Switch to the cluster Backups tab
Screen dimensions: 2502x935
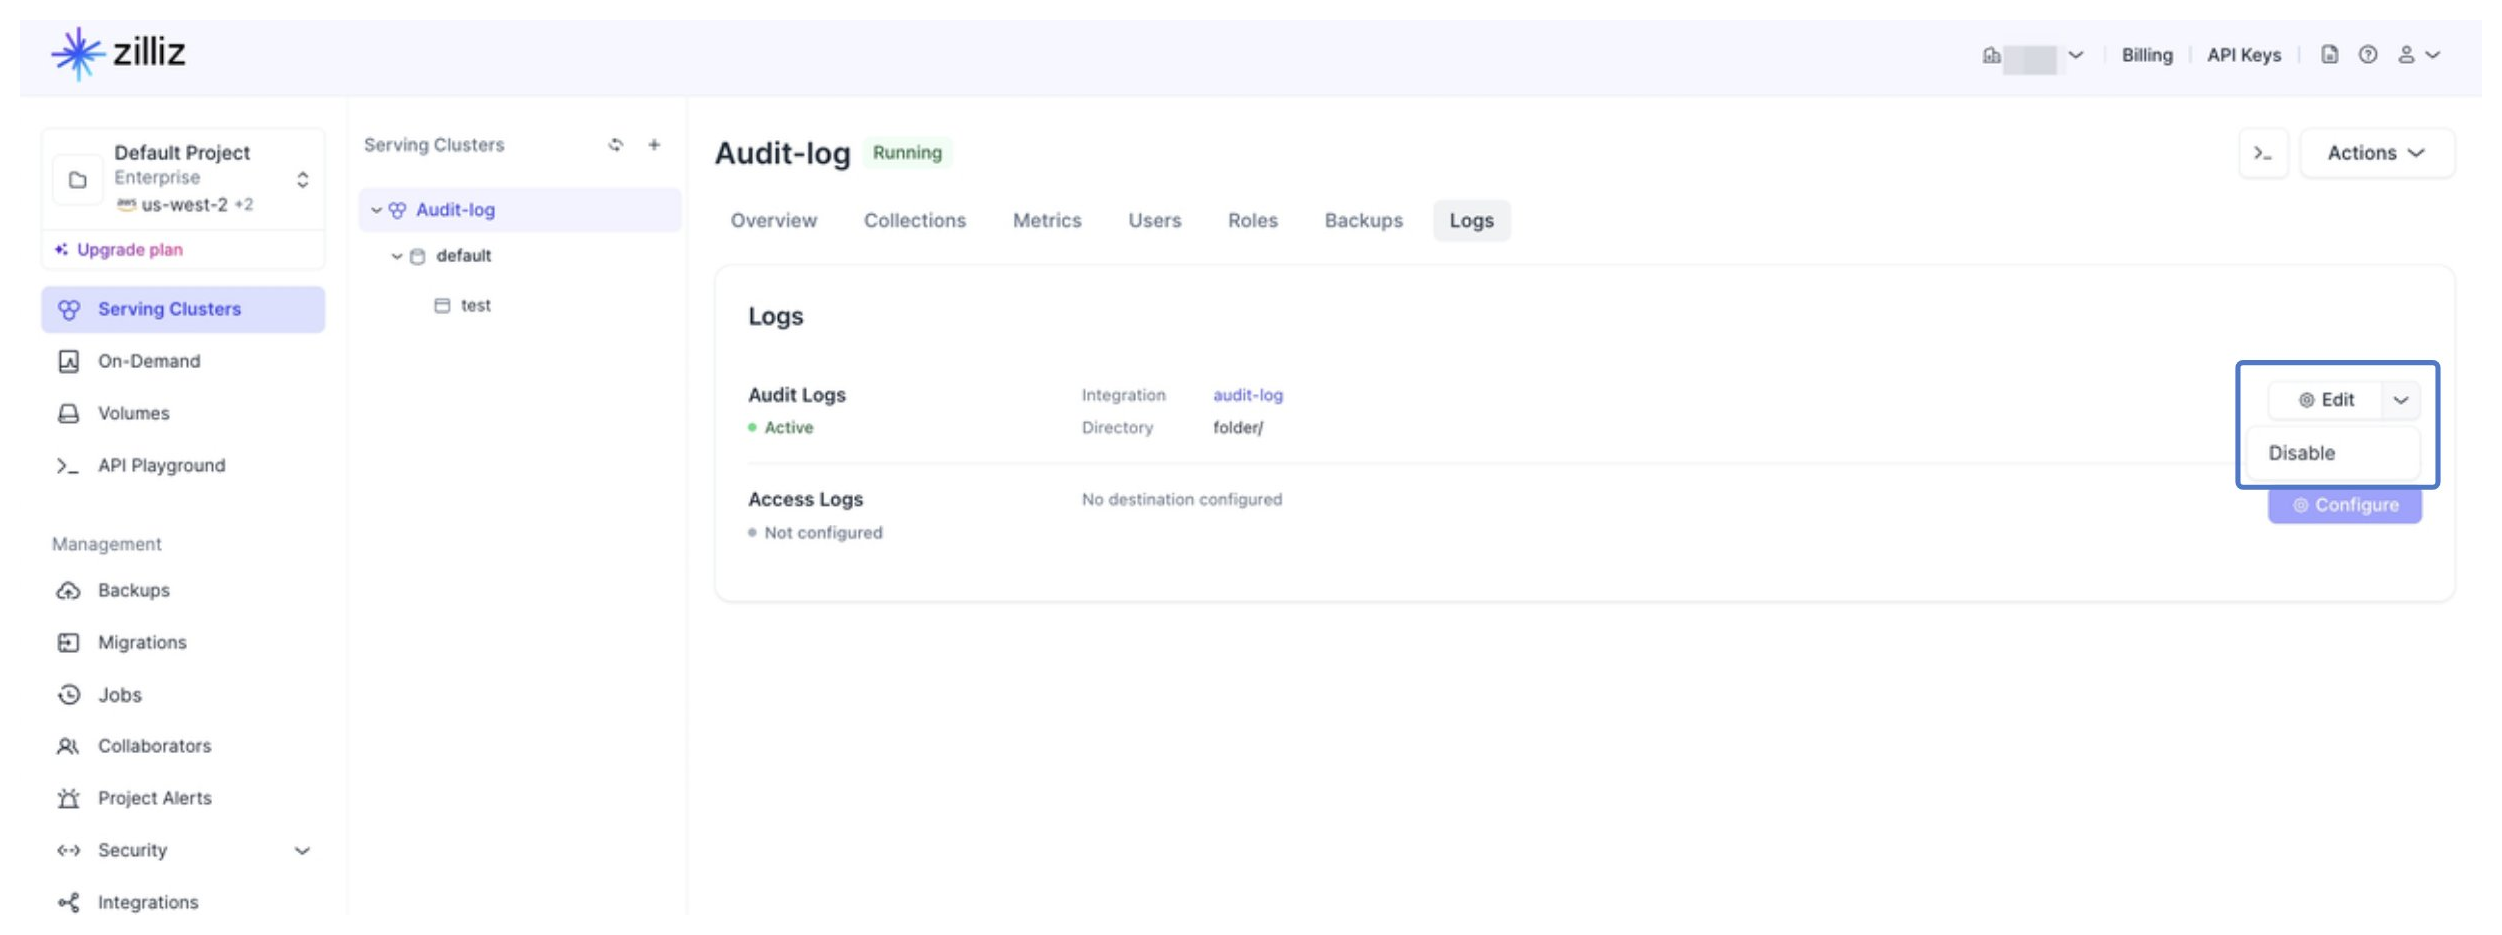[x=1363, y=220]
